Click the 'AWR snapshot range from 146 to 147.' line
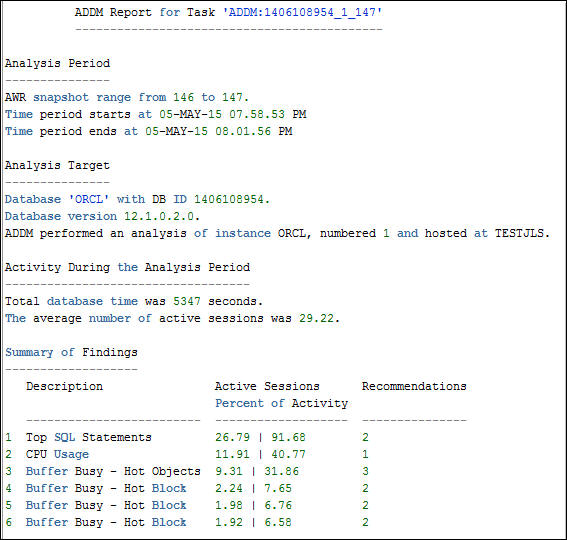The image size is (567, 540). pos(127,97)
